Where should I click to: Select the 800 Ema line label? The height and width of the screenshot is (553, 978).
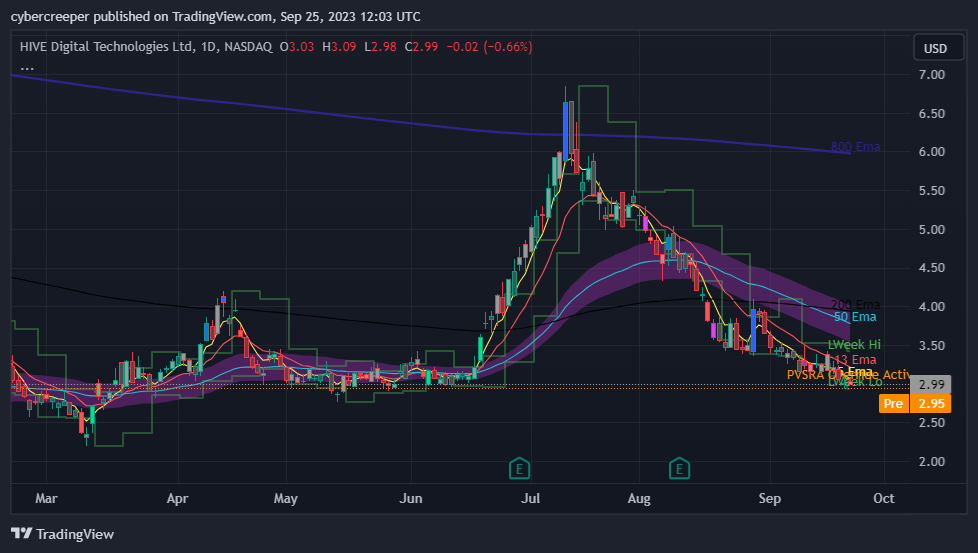click(855, 147)
